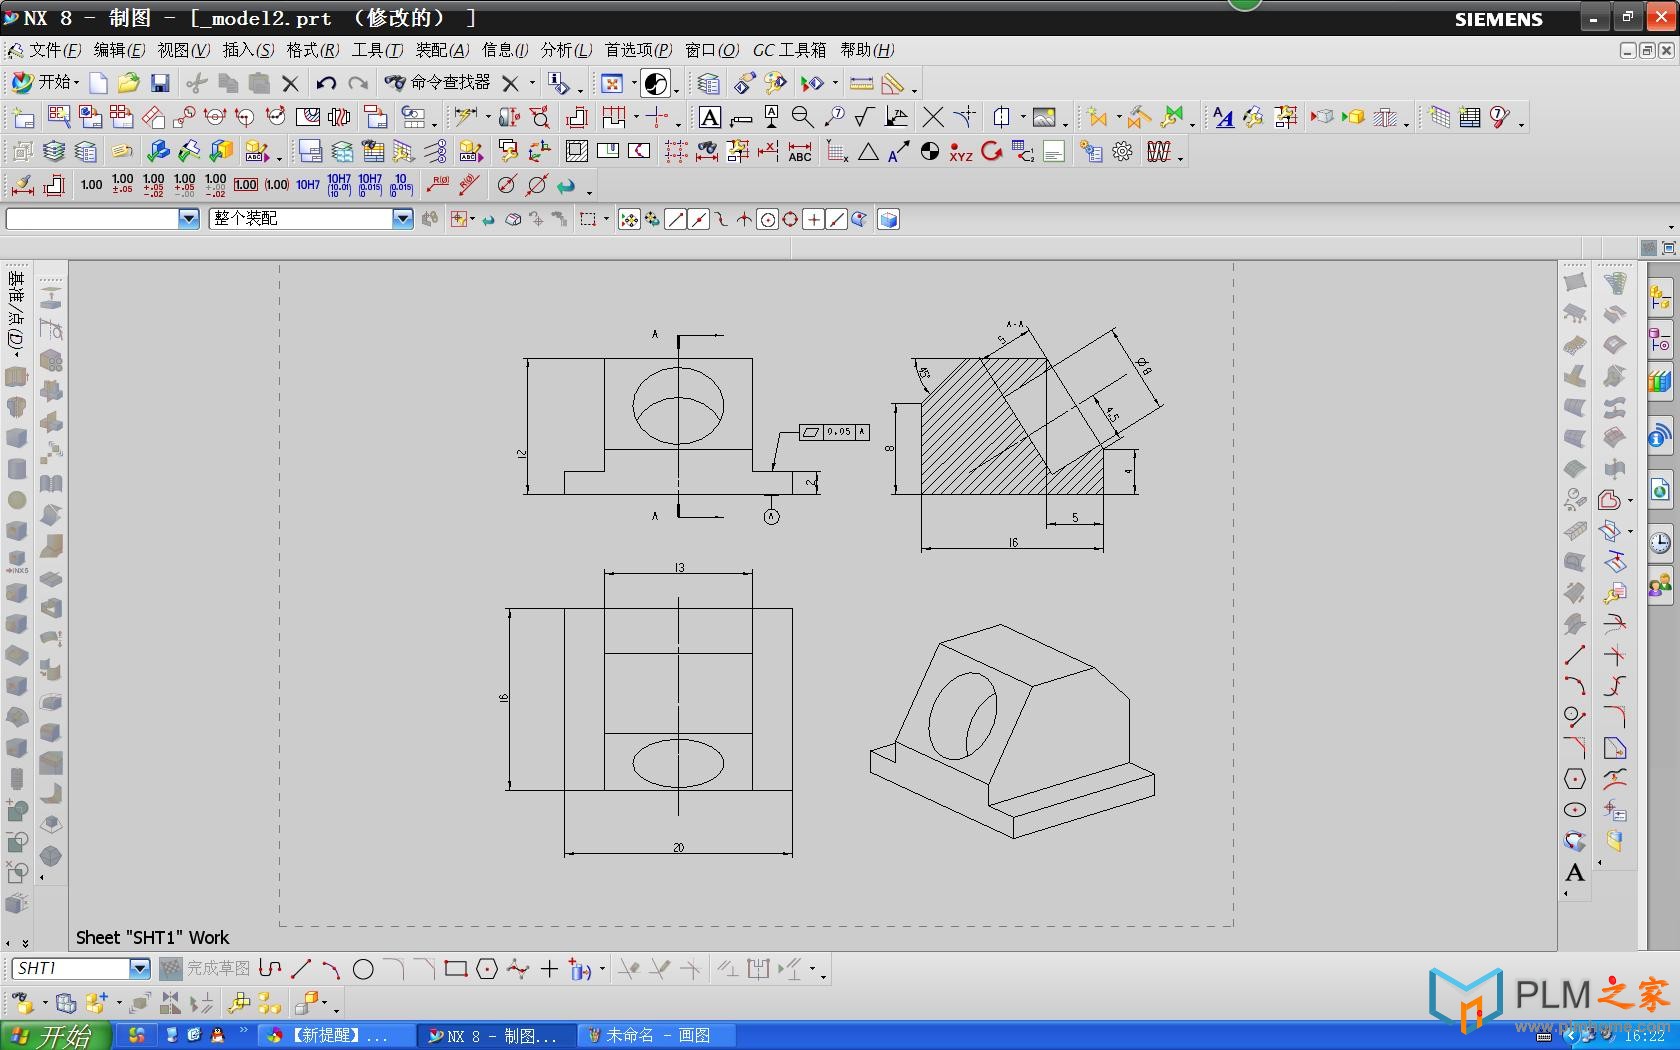The width and height of the screenshot is (1680, 1050).
Task: Open the 首选项(P) menu
Action: click(x=638, y=50)
